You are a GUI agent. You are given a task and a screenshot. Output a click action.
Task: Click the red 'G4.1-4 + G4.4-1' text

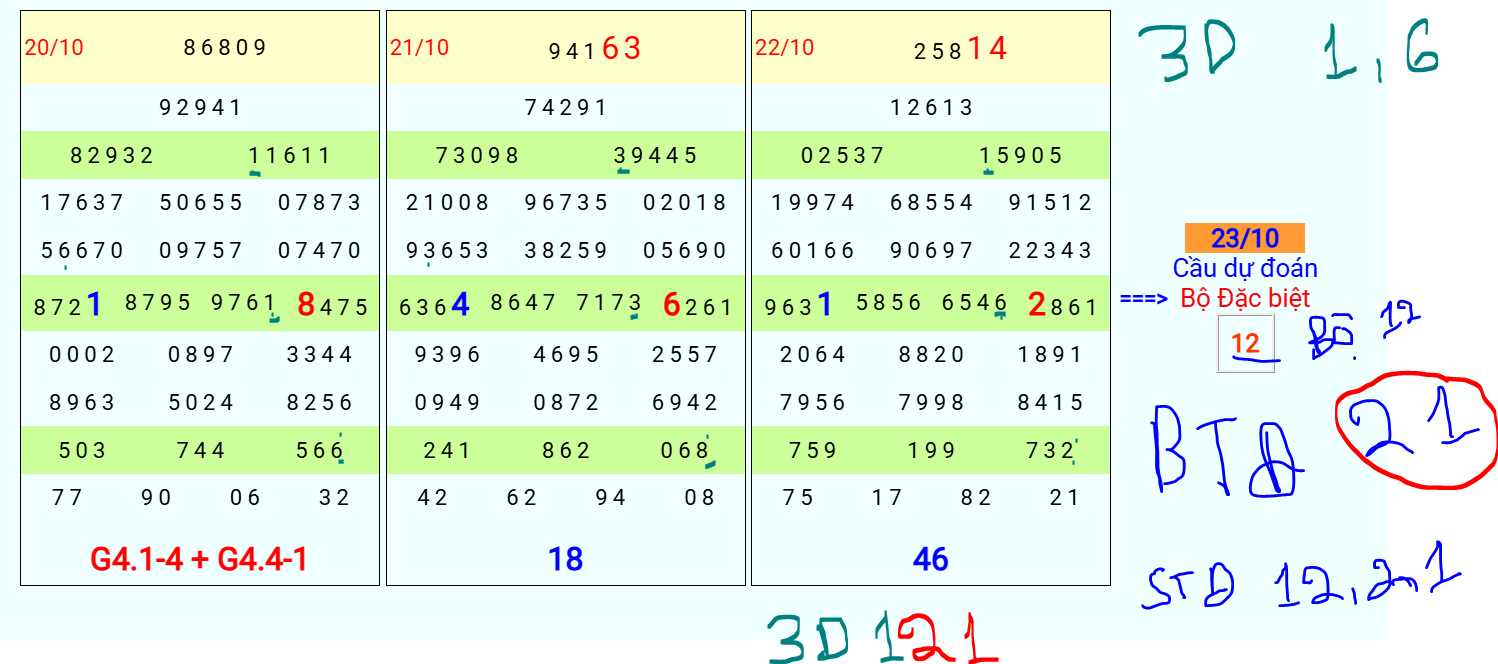pyautogui.click(x=199, y=559)
